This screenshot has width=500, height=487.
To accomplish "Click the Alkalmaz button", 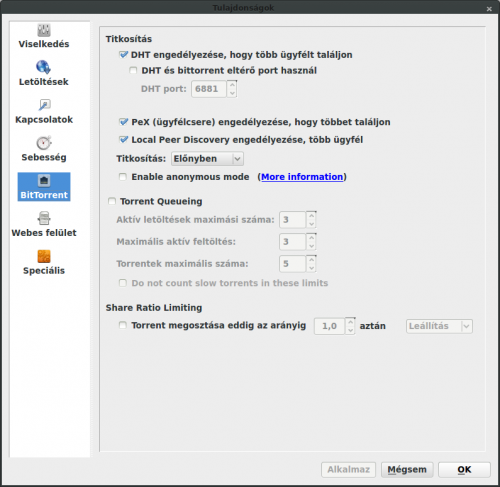I will 348,470.
